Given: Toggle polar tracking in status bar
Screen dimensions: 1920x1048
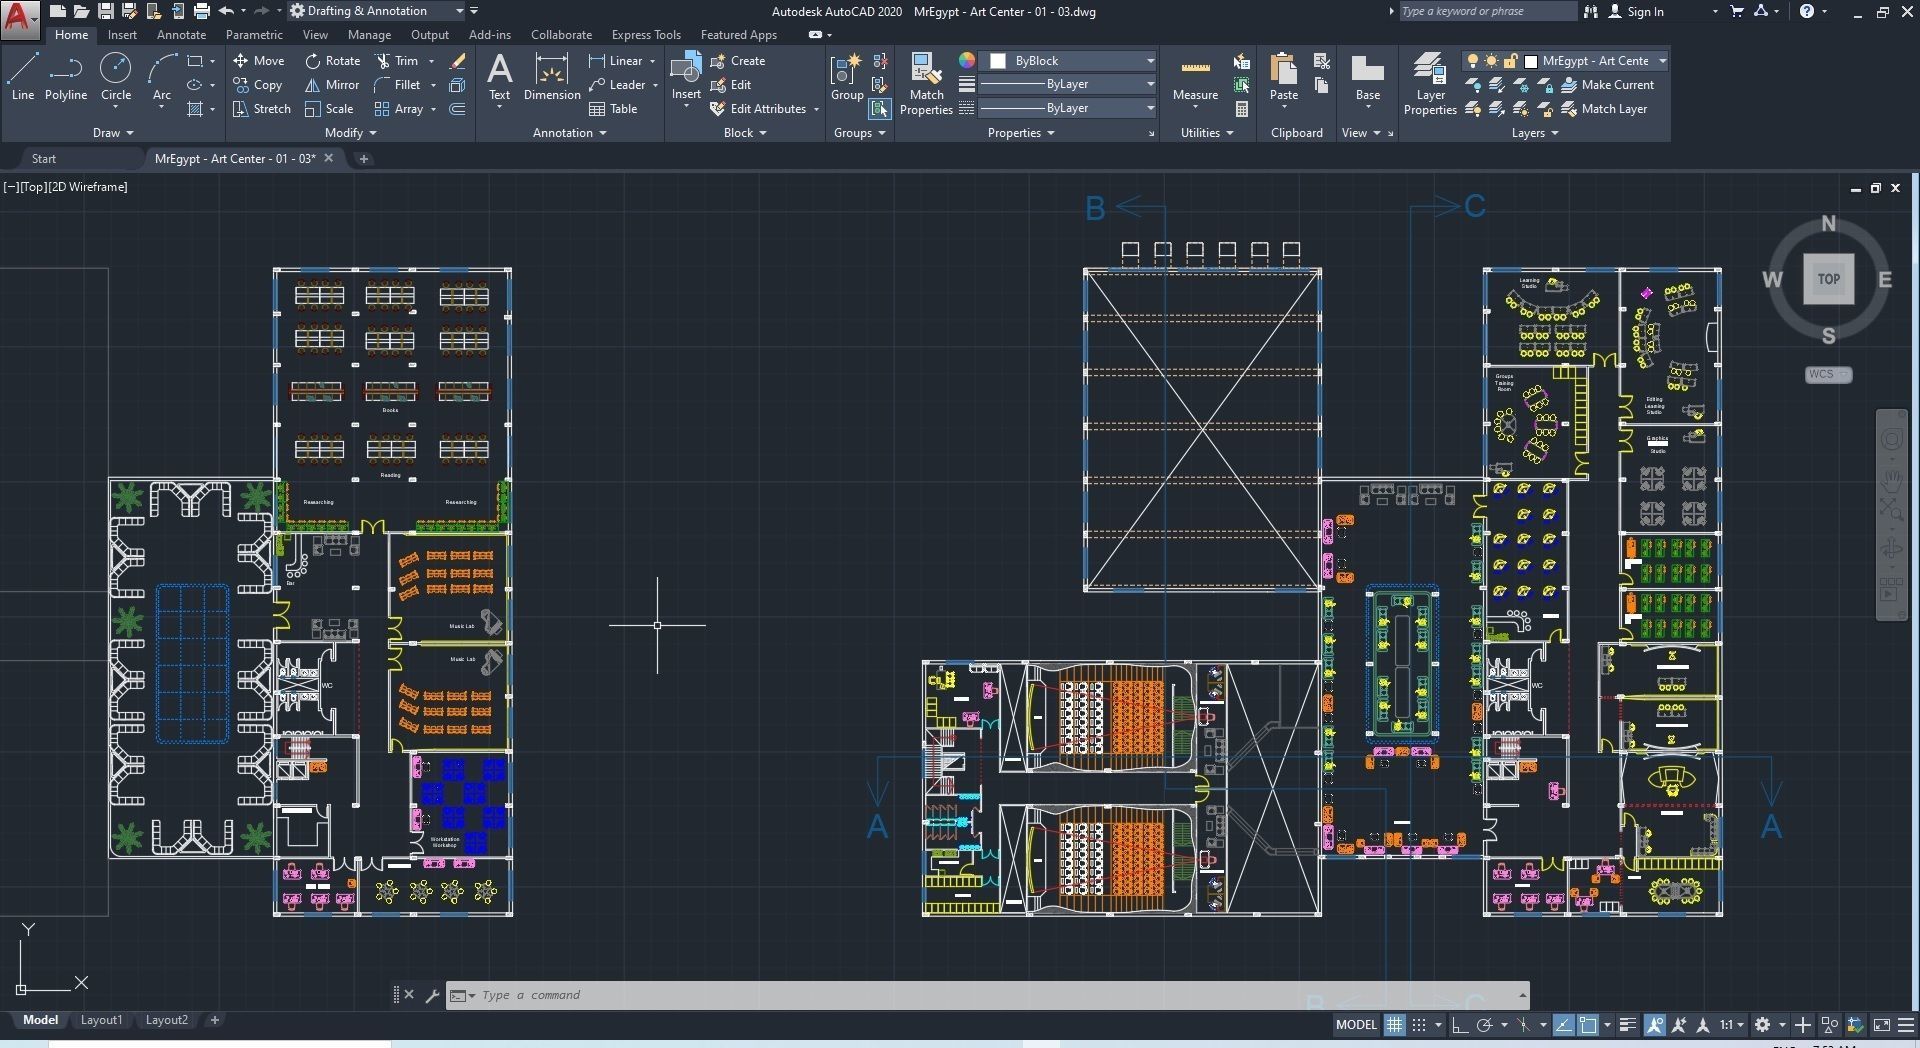Looking at the screenshot, I should (1485, 1025).
